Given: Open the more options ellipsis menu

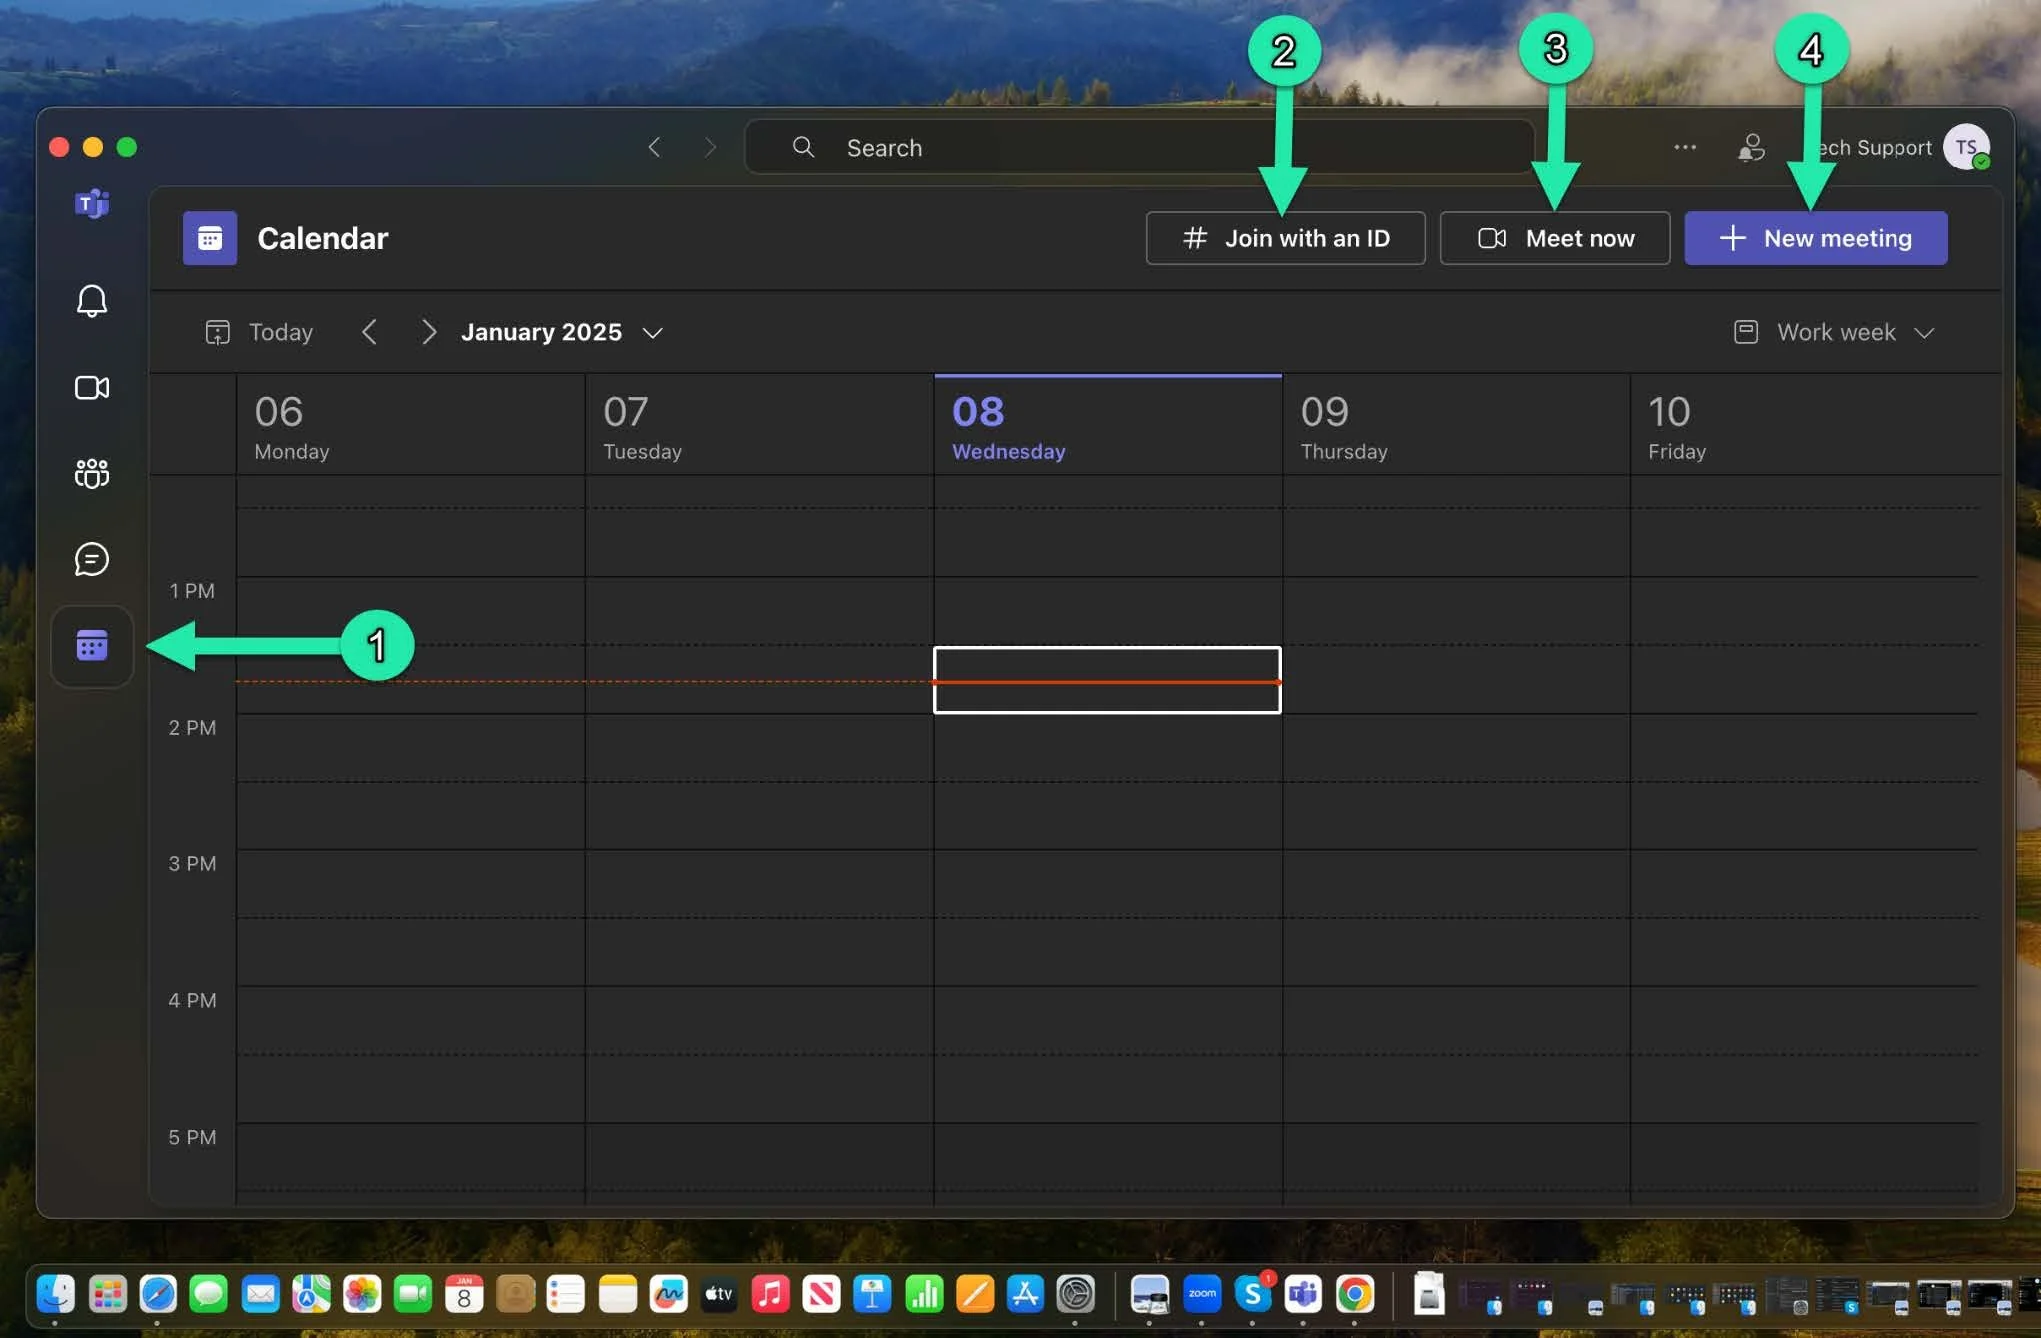Looking at the screenshot, I should point(1685,147).
